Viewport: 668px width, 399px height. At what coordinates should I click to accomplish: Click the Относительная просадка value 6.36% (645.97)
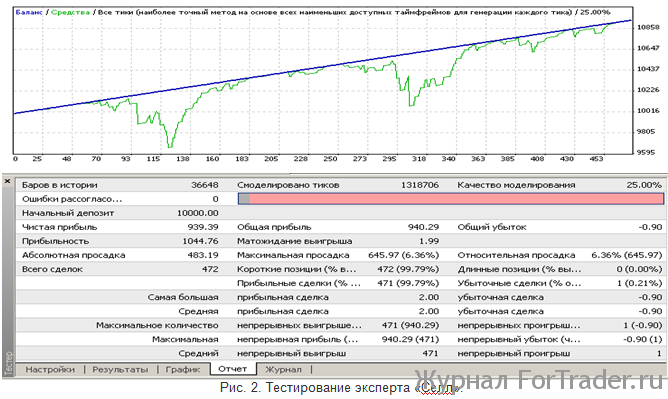point(627,255)
